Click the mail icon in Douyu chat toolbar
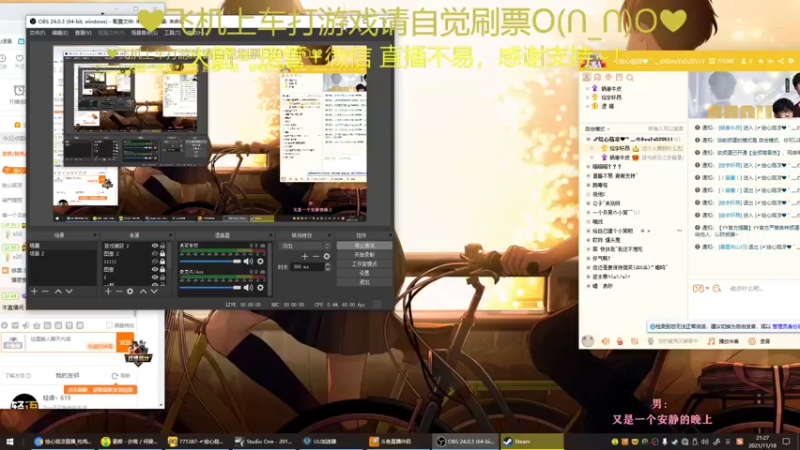The height and width of the screenshot is (450, 800). [15, 325]
